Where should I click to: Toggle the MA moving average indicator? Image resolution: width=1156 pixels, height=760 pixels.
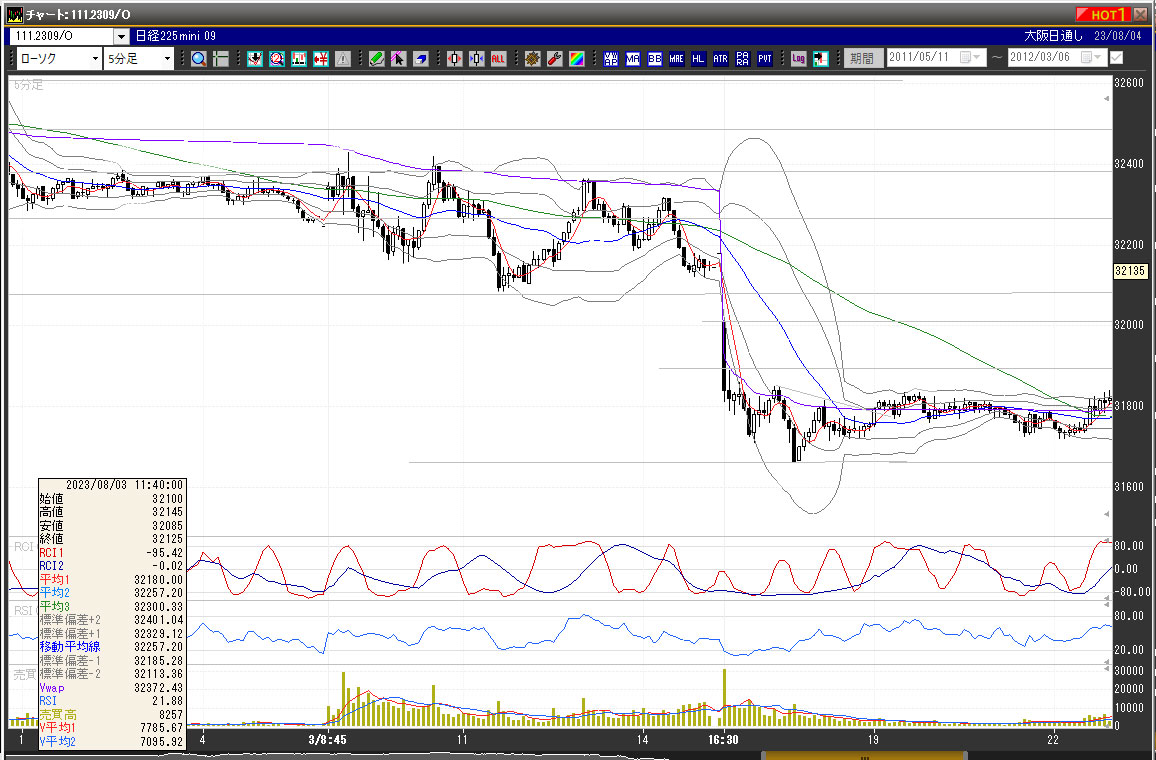(633, 59)
